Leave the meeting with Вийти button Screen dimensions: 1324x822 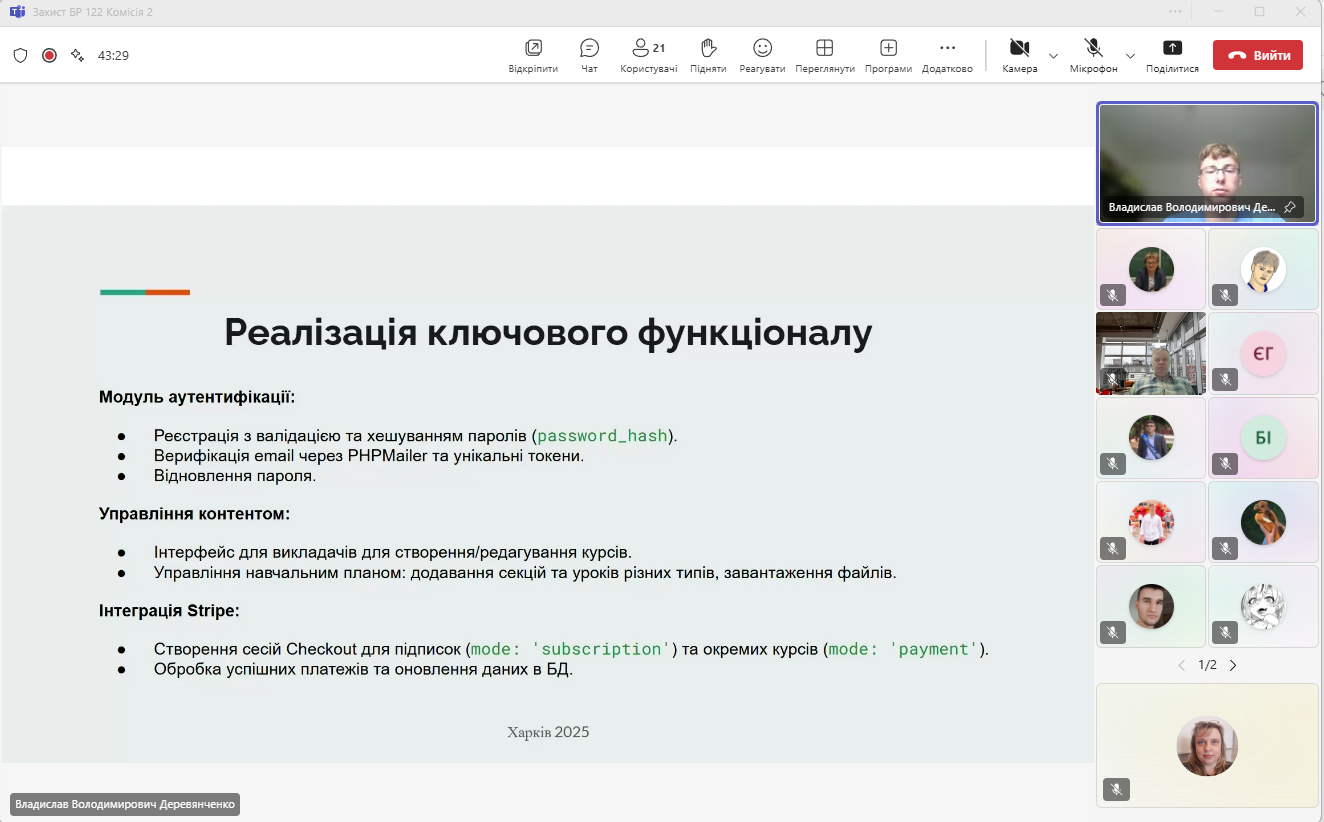[x=1257, y=55]
